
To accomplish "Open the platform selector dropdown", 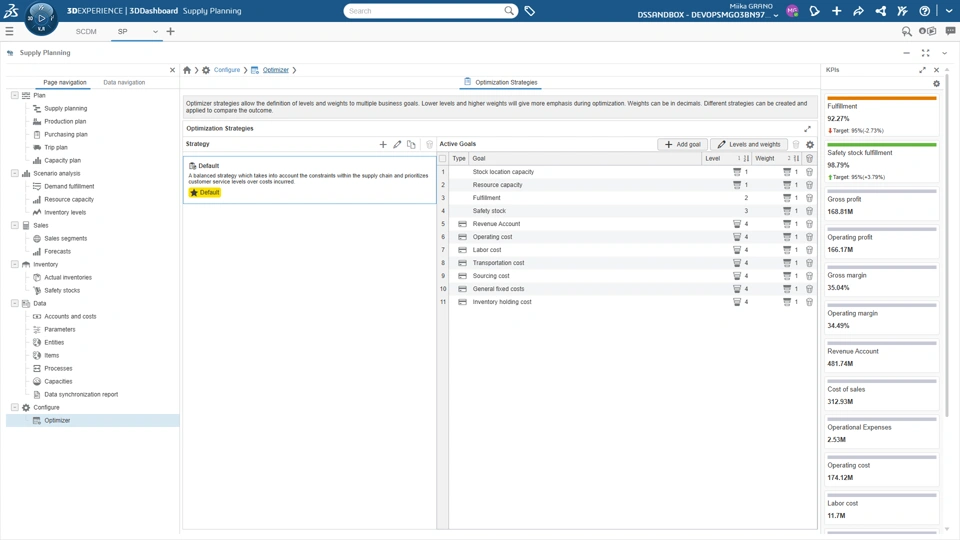I will pyautogui.click(x=776, y=15).
